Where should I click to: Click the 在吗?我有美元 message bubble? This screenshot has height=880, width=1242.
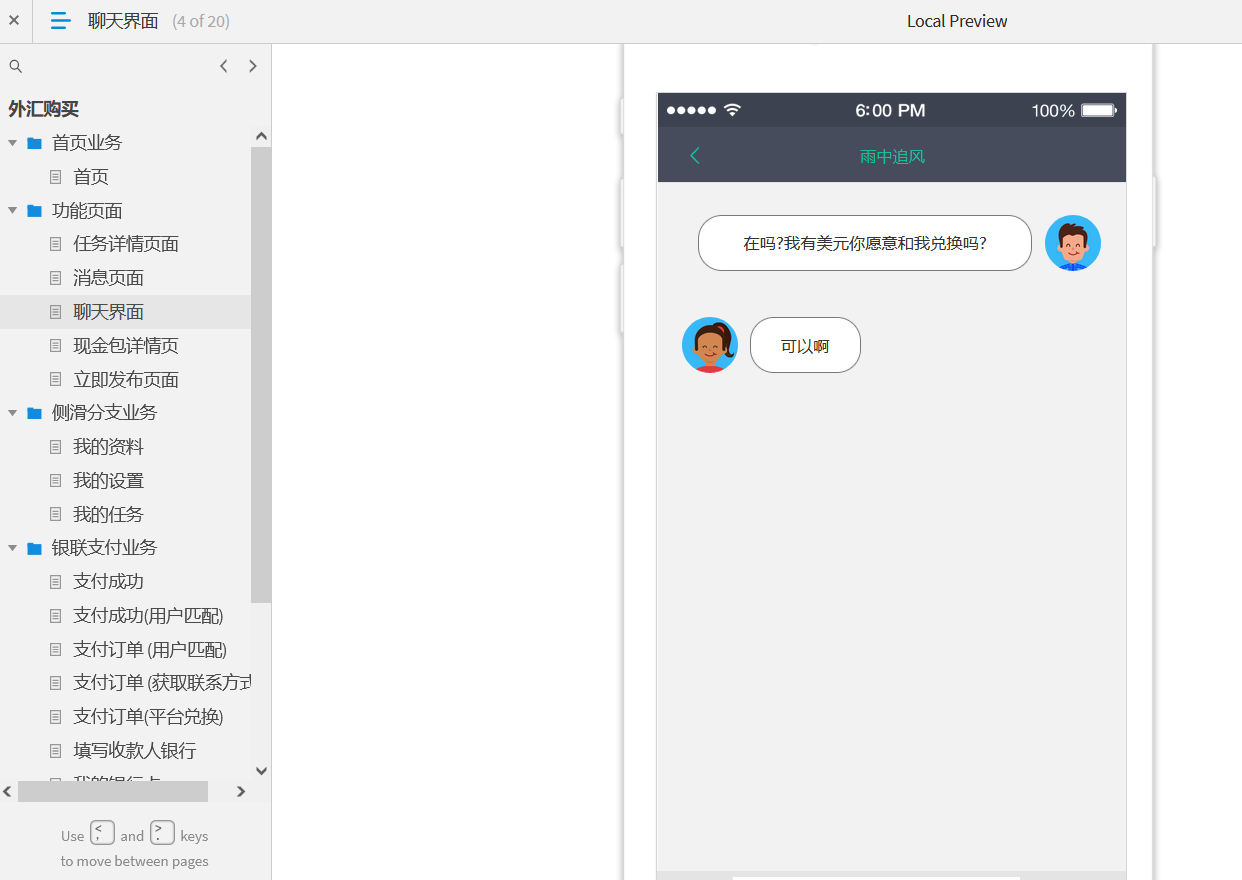click(865, 243)
